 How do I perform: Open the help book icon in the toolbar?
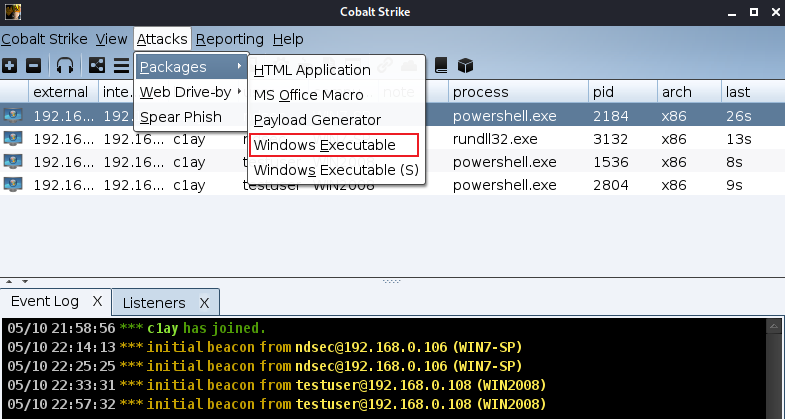point(441,66)
